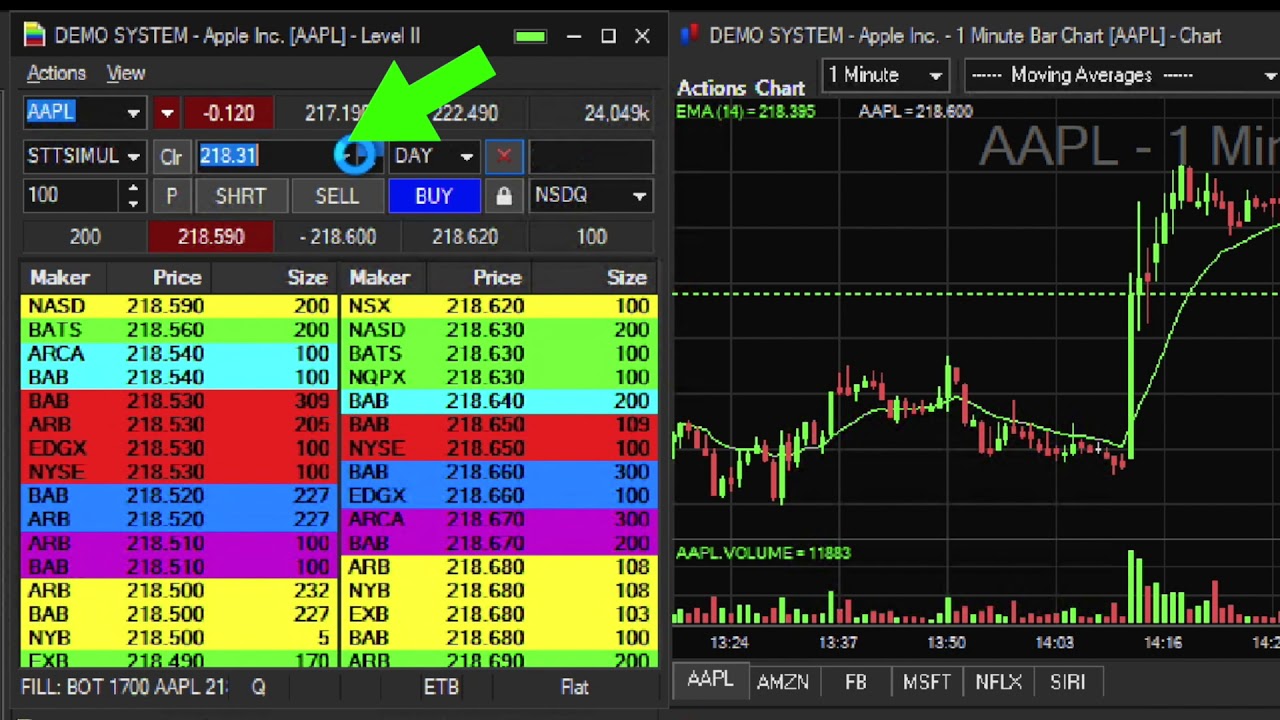Viewport: 1280px width, 720px height.
Task: Select the ARCA 218.670 ask row
Action: tap(499, 519)
